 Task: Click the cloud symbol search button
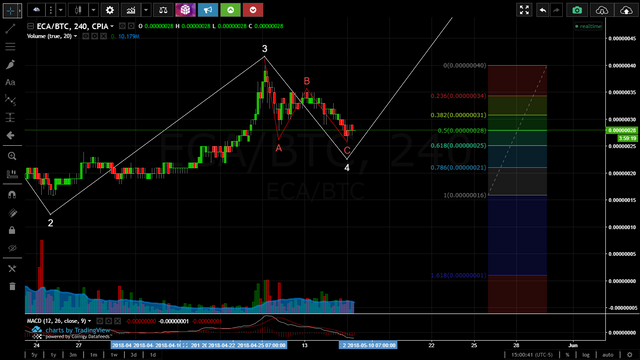[x=36, y=10]
